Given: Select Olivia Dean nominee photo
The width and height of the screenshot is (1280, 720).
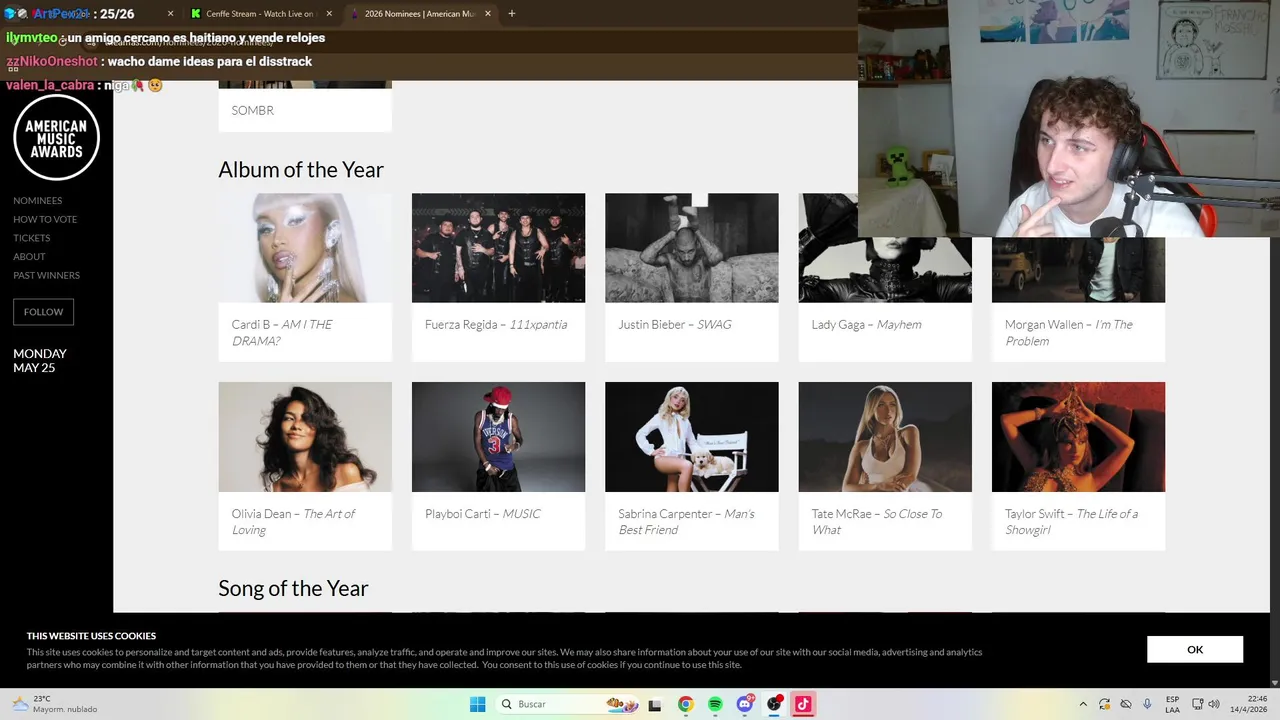Looking at the screenshot, I should pos(305,437).
